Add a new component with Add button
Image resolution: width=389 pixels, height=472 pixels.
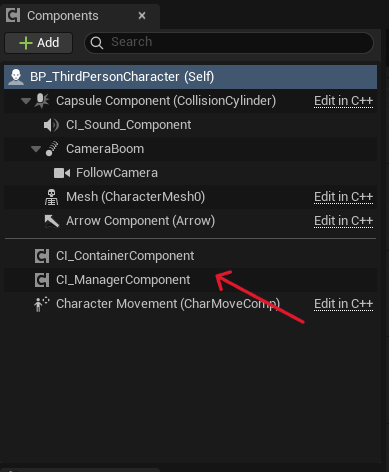coord(39,43)
